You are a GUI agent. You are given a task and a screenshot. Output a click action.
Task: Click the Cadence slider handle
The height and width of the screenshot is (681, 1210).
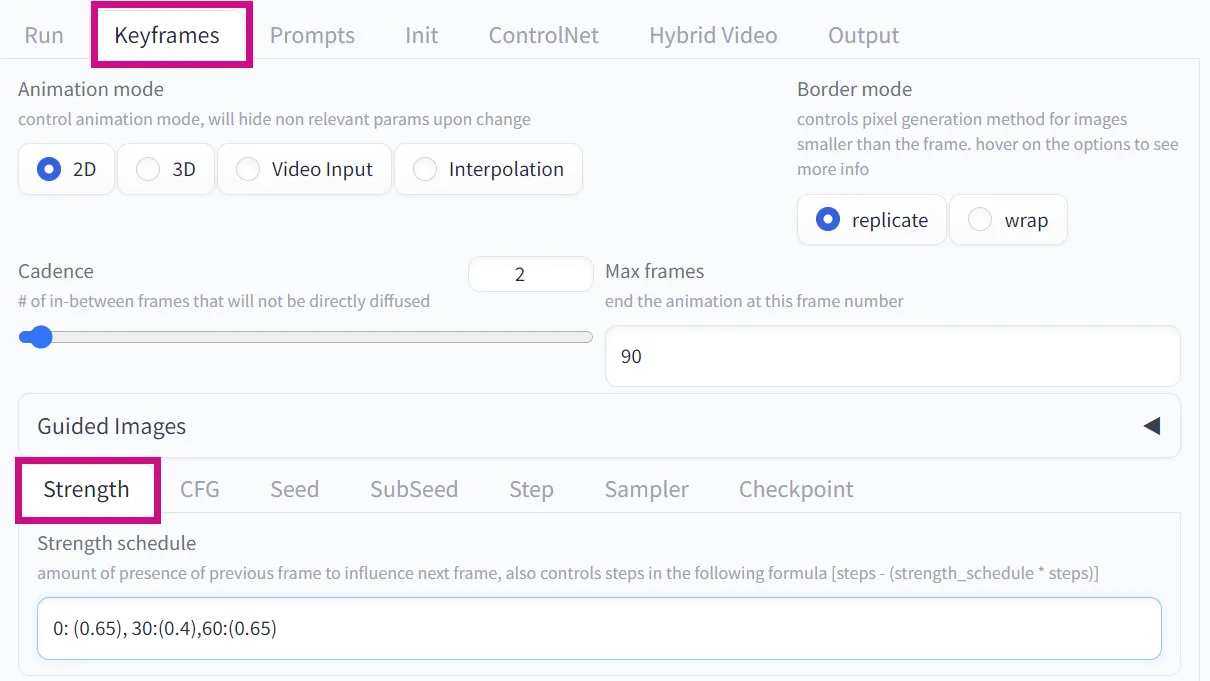[x=40, y=337]
